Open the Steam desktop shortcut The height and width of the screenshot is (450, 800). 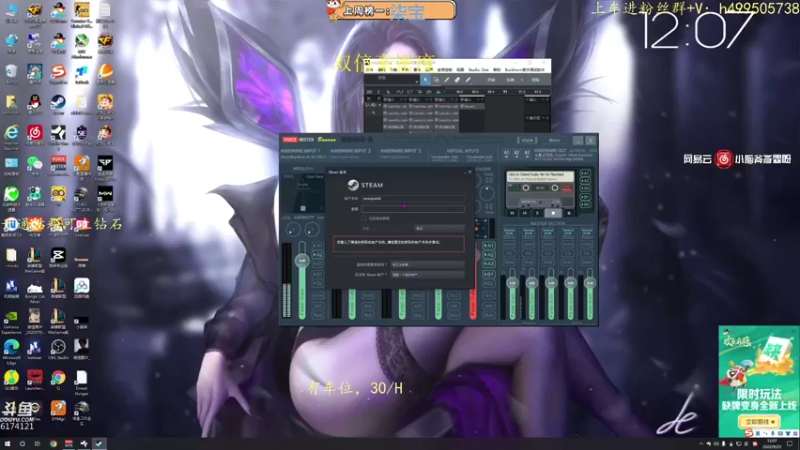click(x=58, y=105)
